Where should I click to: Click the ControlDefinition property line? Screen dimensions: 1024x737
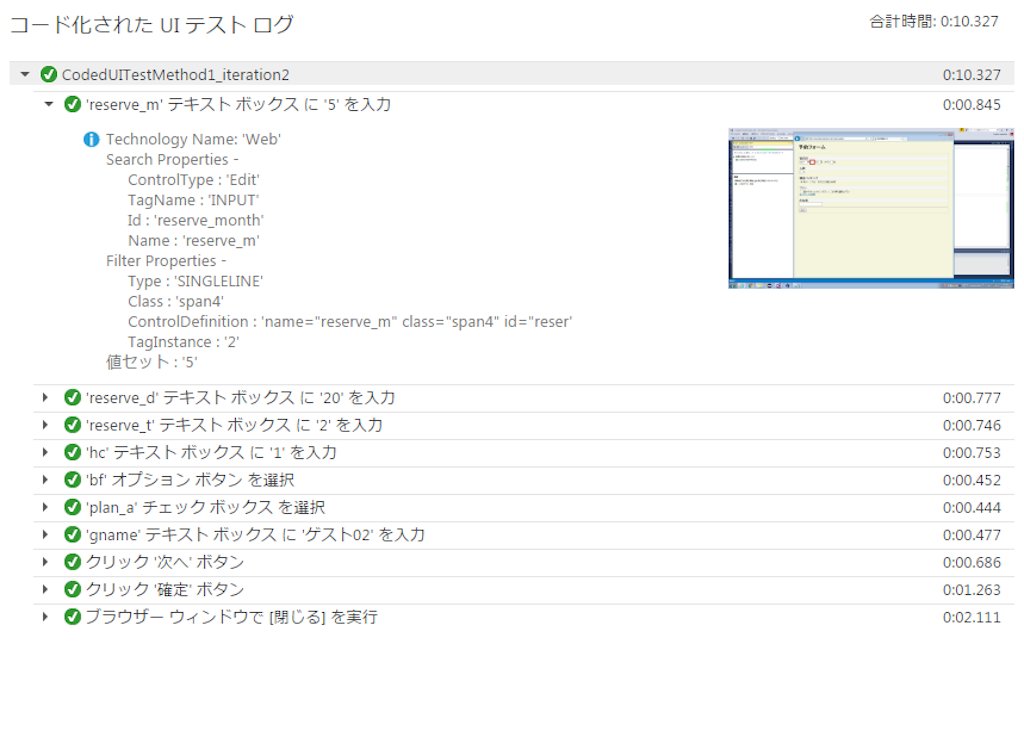(x=350, y=321)
